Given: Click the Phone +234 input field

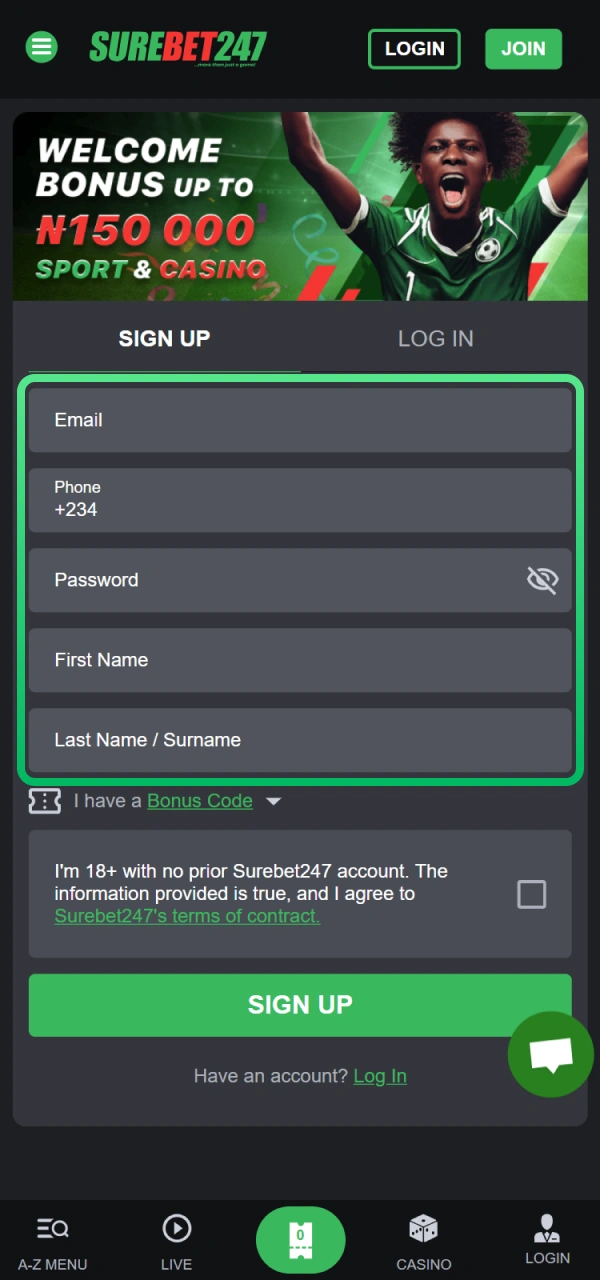Looking at the screenshot, I should [300, 500].
